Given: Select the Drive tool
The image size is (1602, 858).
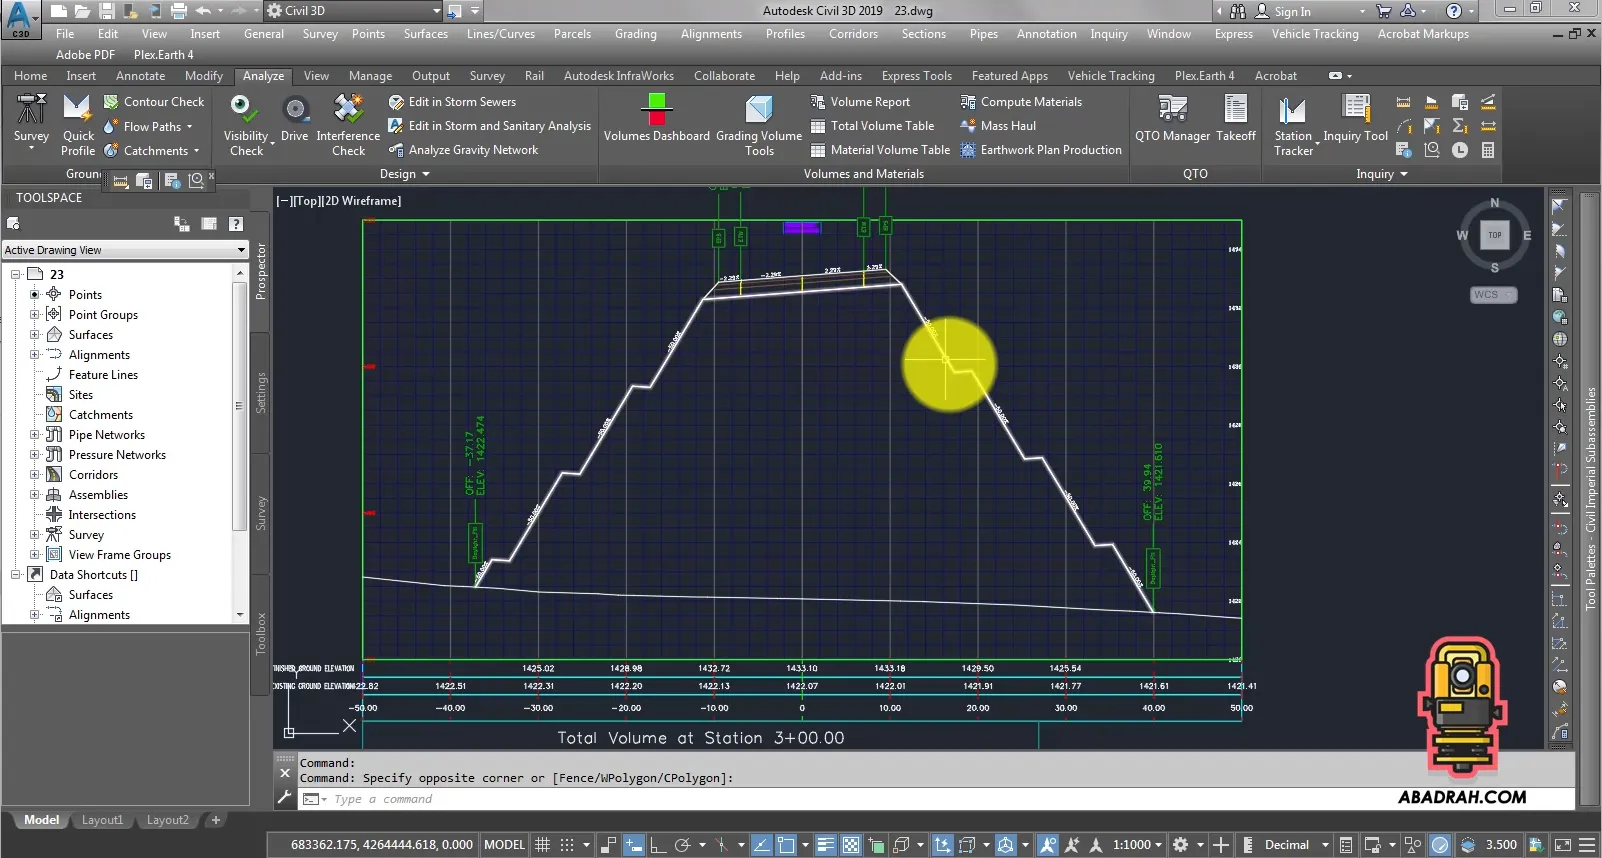Looking at the screenshot, I should point(295,108).
